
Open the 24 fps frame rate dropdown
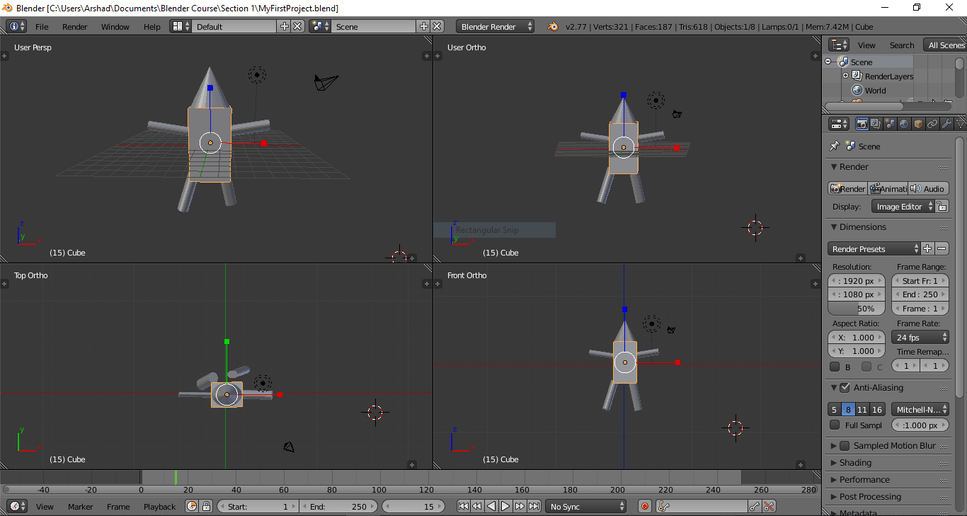click(919, 338)
